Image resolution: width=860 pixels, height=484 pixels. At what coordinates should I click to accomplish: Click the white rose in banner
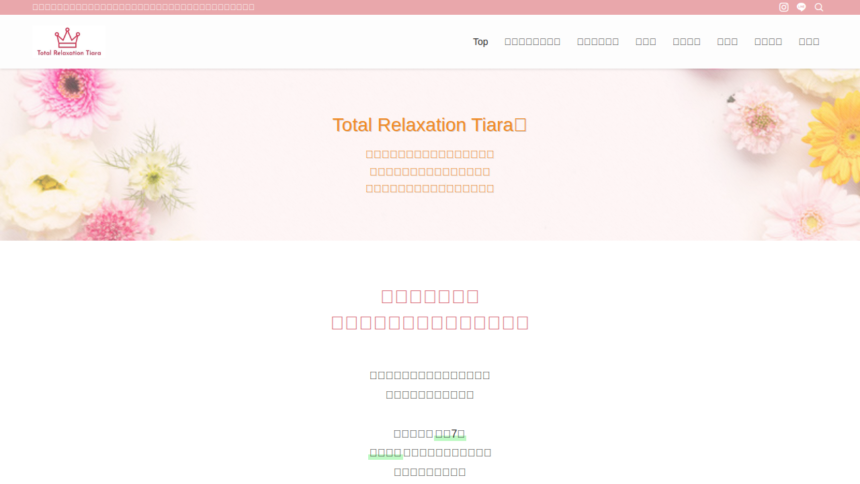(x=45, y=182)
